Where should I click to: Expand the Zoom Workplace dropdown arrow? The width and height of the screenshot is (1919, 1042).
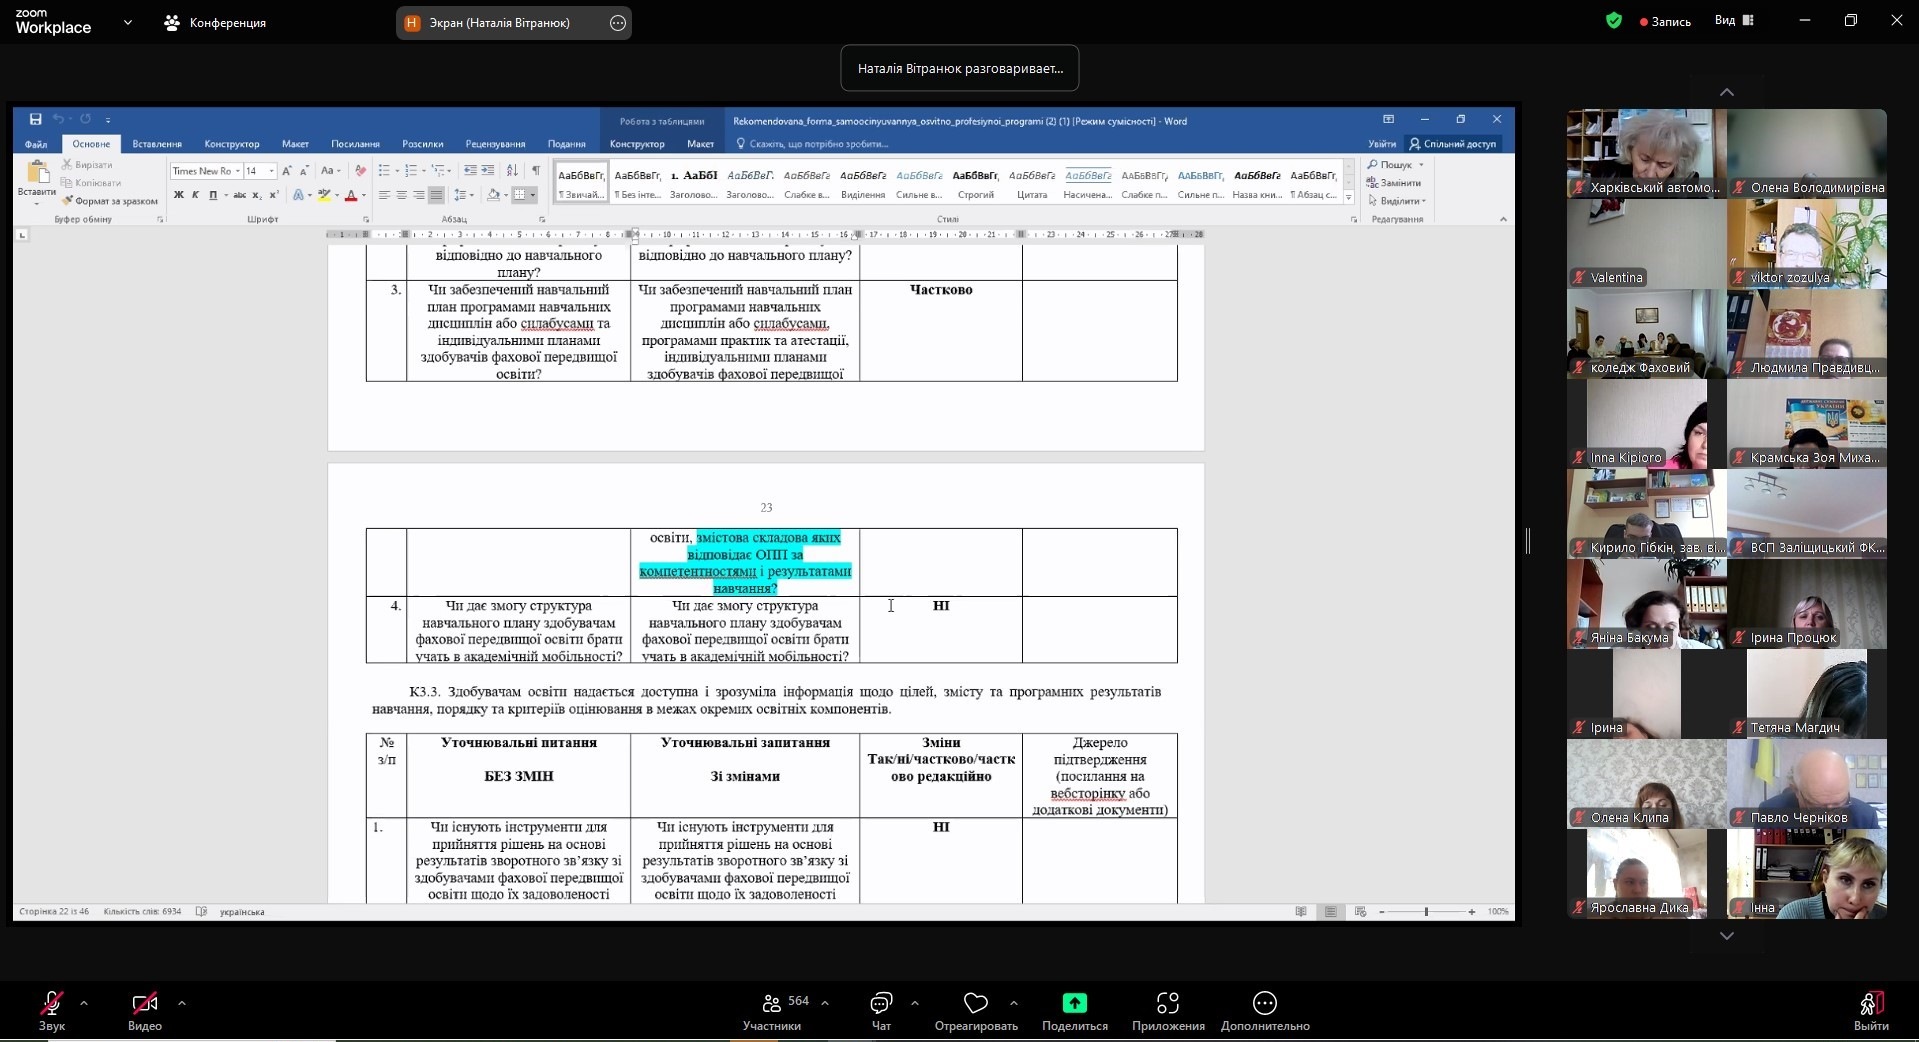tap(127, 22)
